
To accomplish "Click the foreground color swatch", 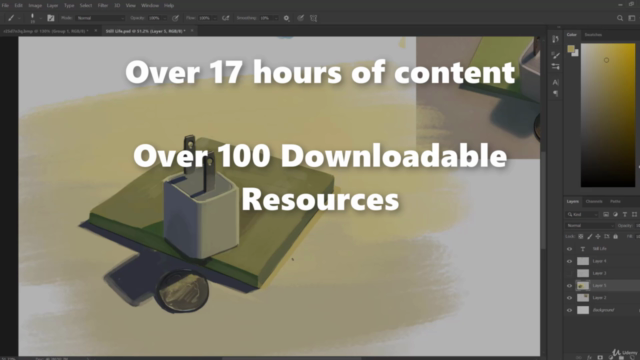I will (571, 49).
